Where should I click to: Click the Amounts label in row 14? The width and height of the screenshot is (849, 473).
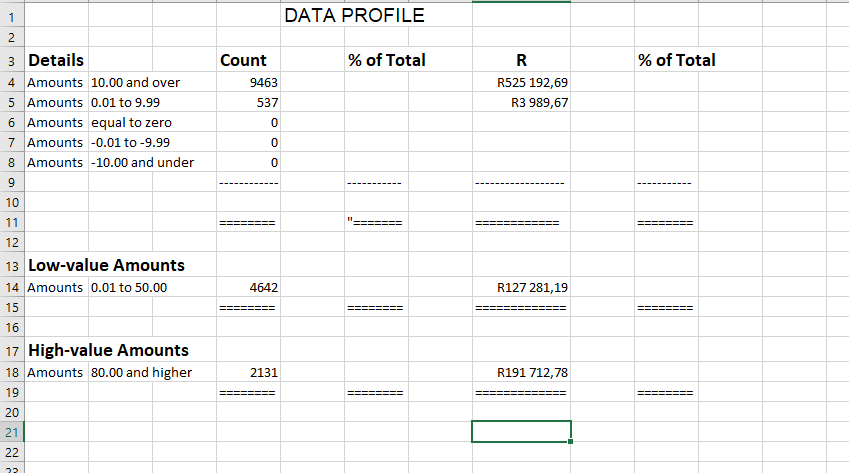[x=55, y=287]
